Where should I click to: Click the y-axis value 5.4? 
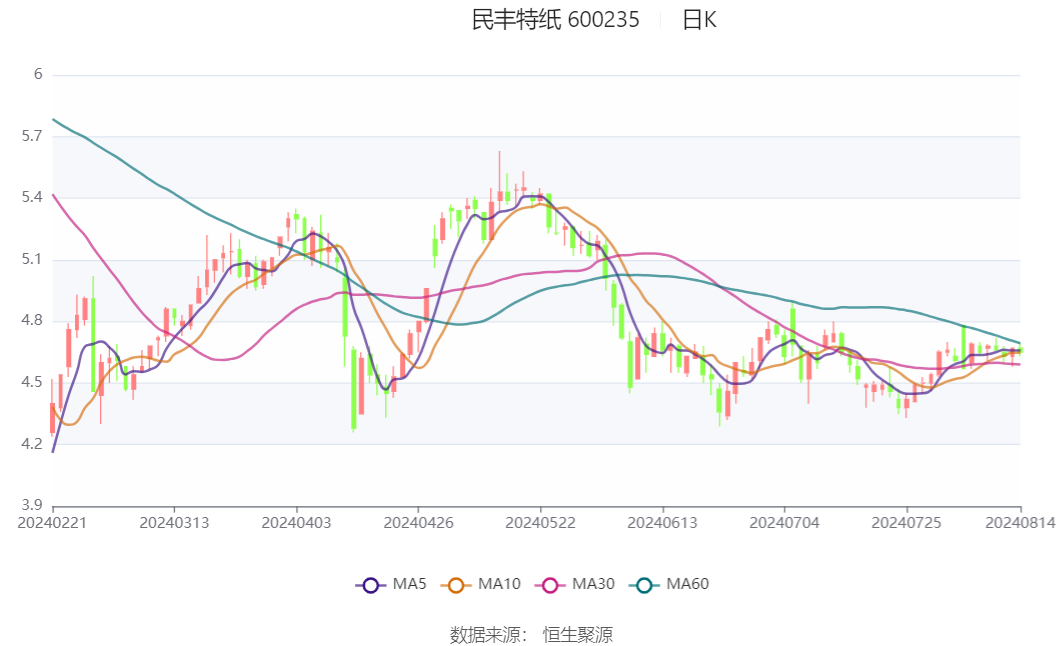[32, 198]
